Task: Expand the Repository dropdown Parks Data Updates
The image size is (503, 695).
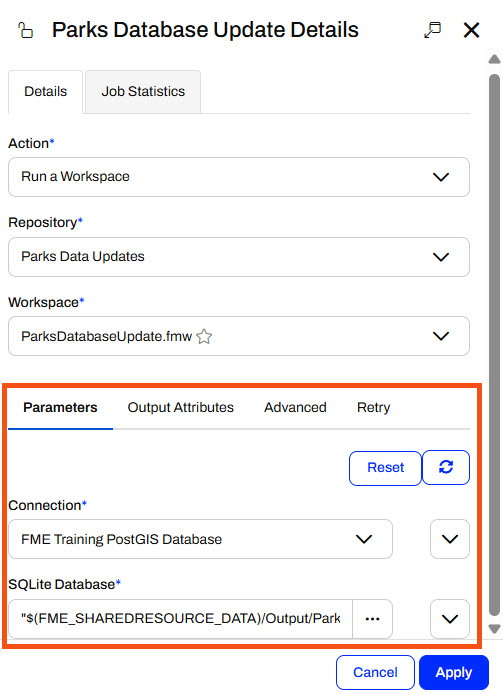Action: [x=239, y=257]
